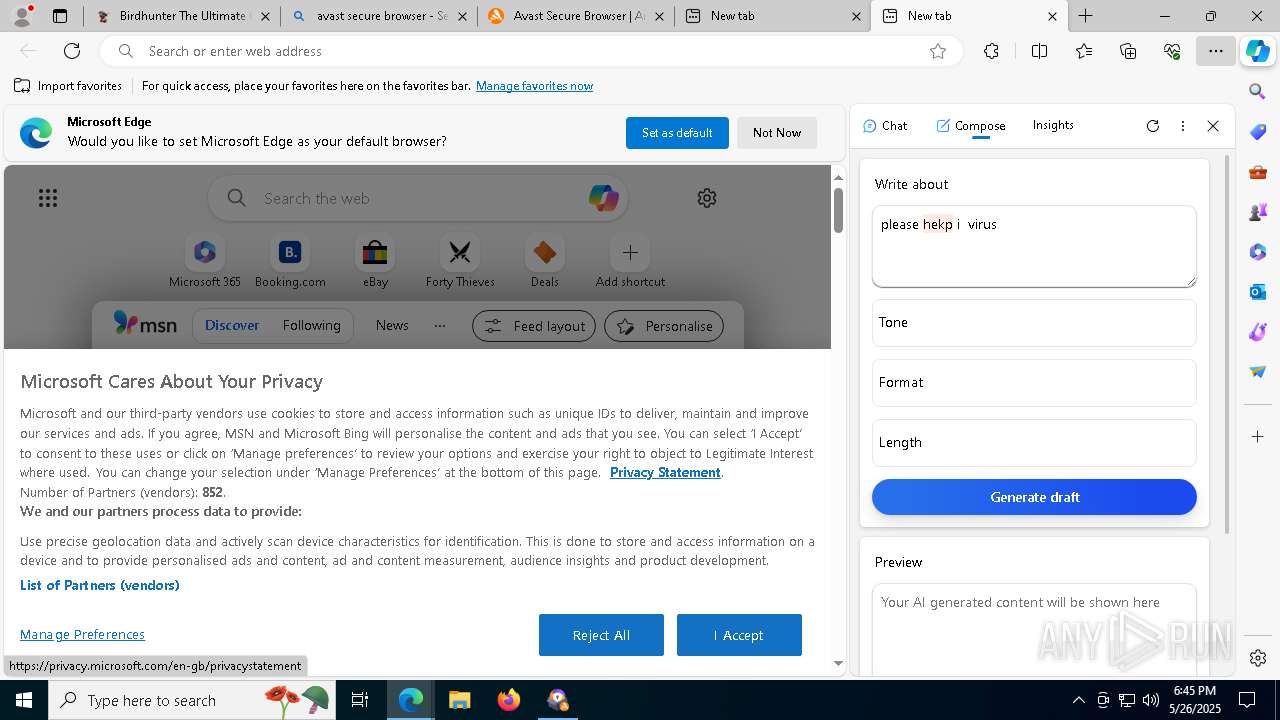The width and height of the screenshot is (1280, 720).
Task: Switch to the Compose tab
Action: click(971, 126)
